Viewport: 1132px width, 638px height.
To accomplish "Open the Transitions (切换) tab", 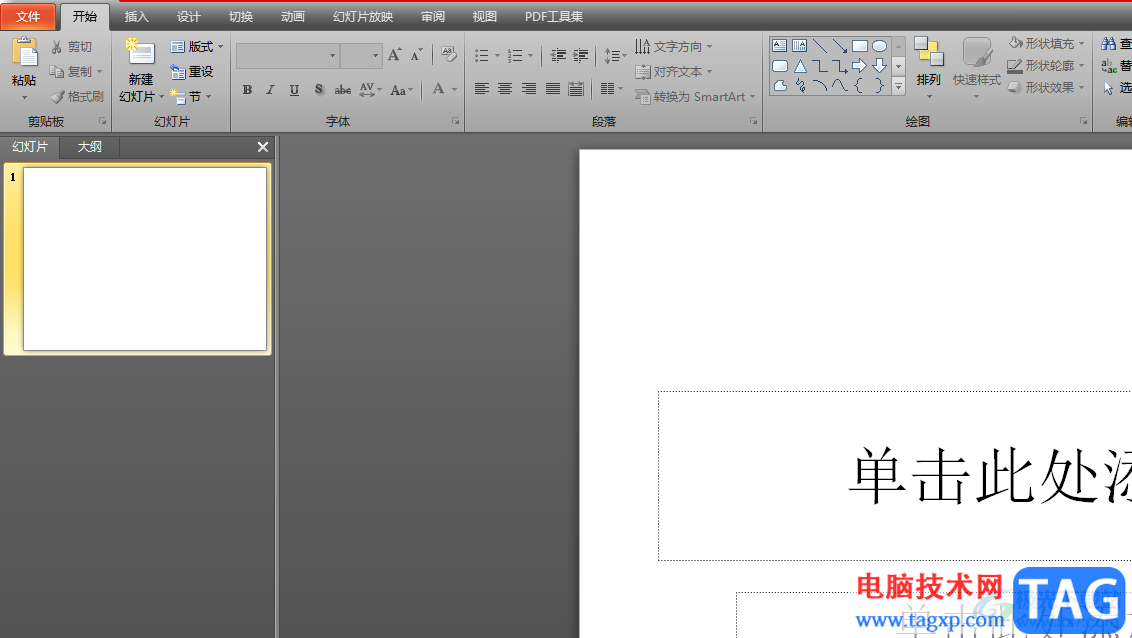I will point(241,17).
